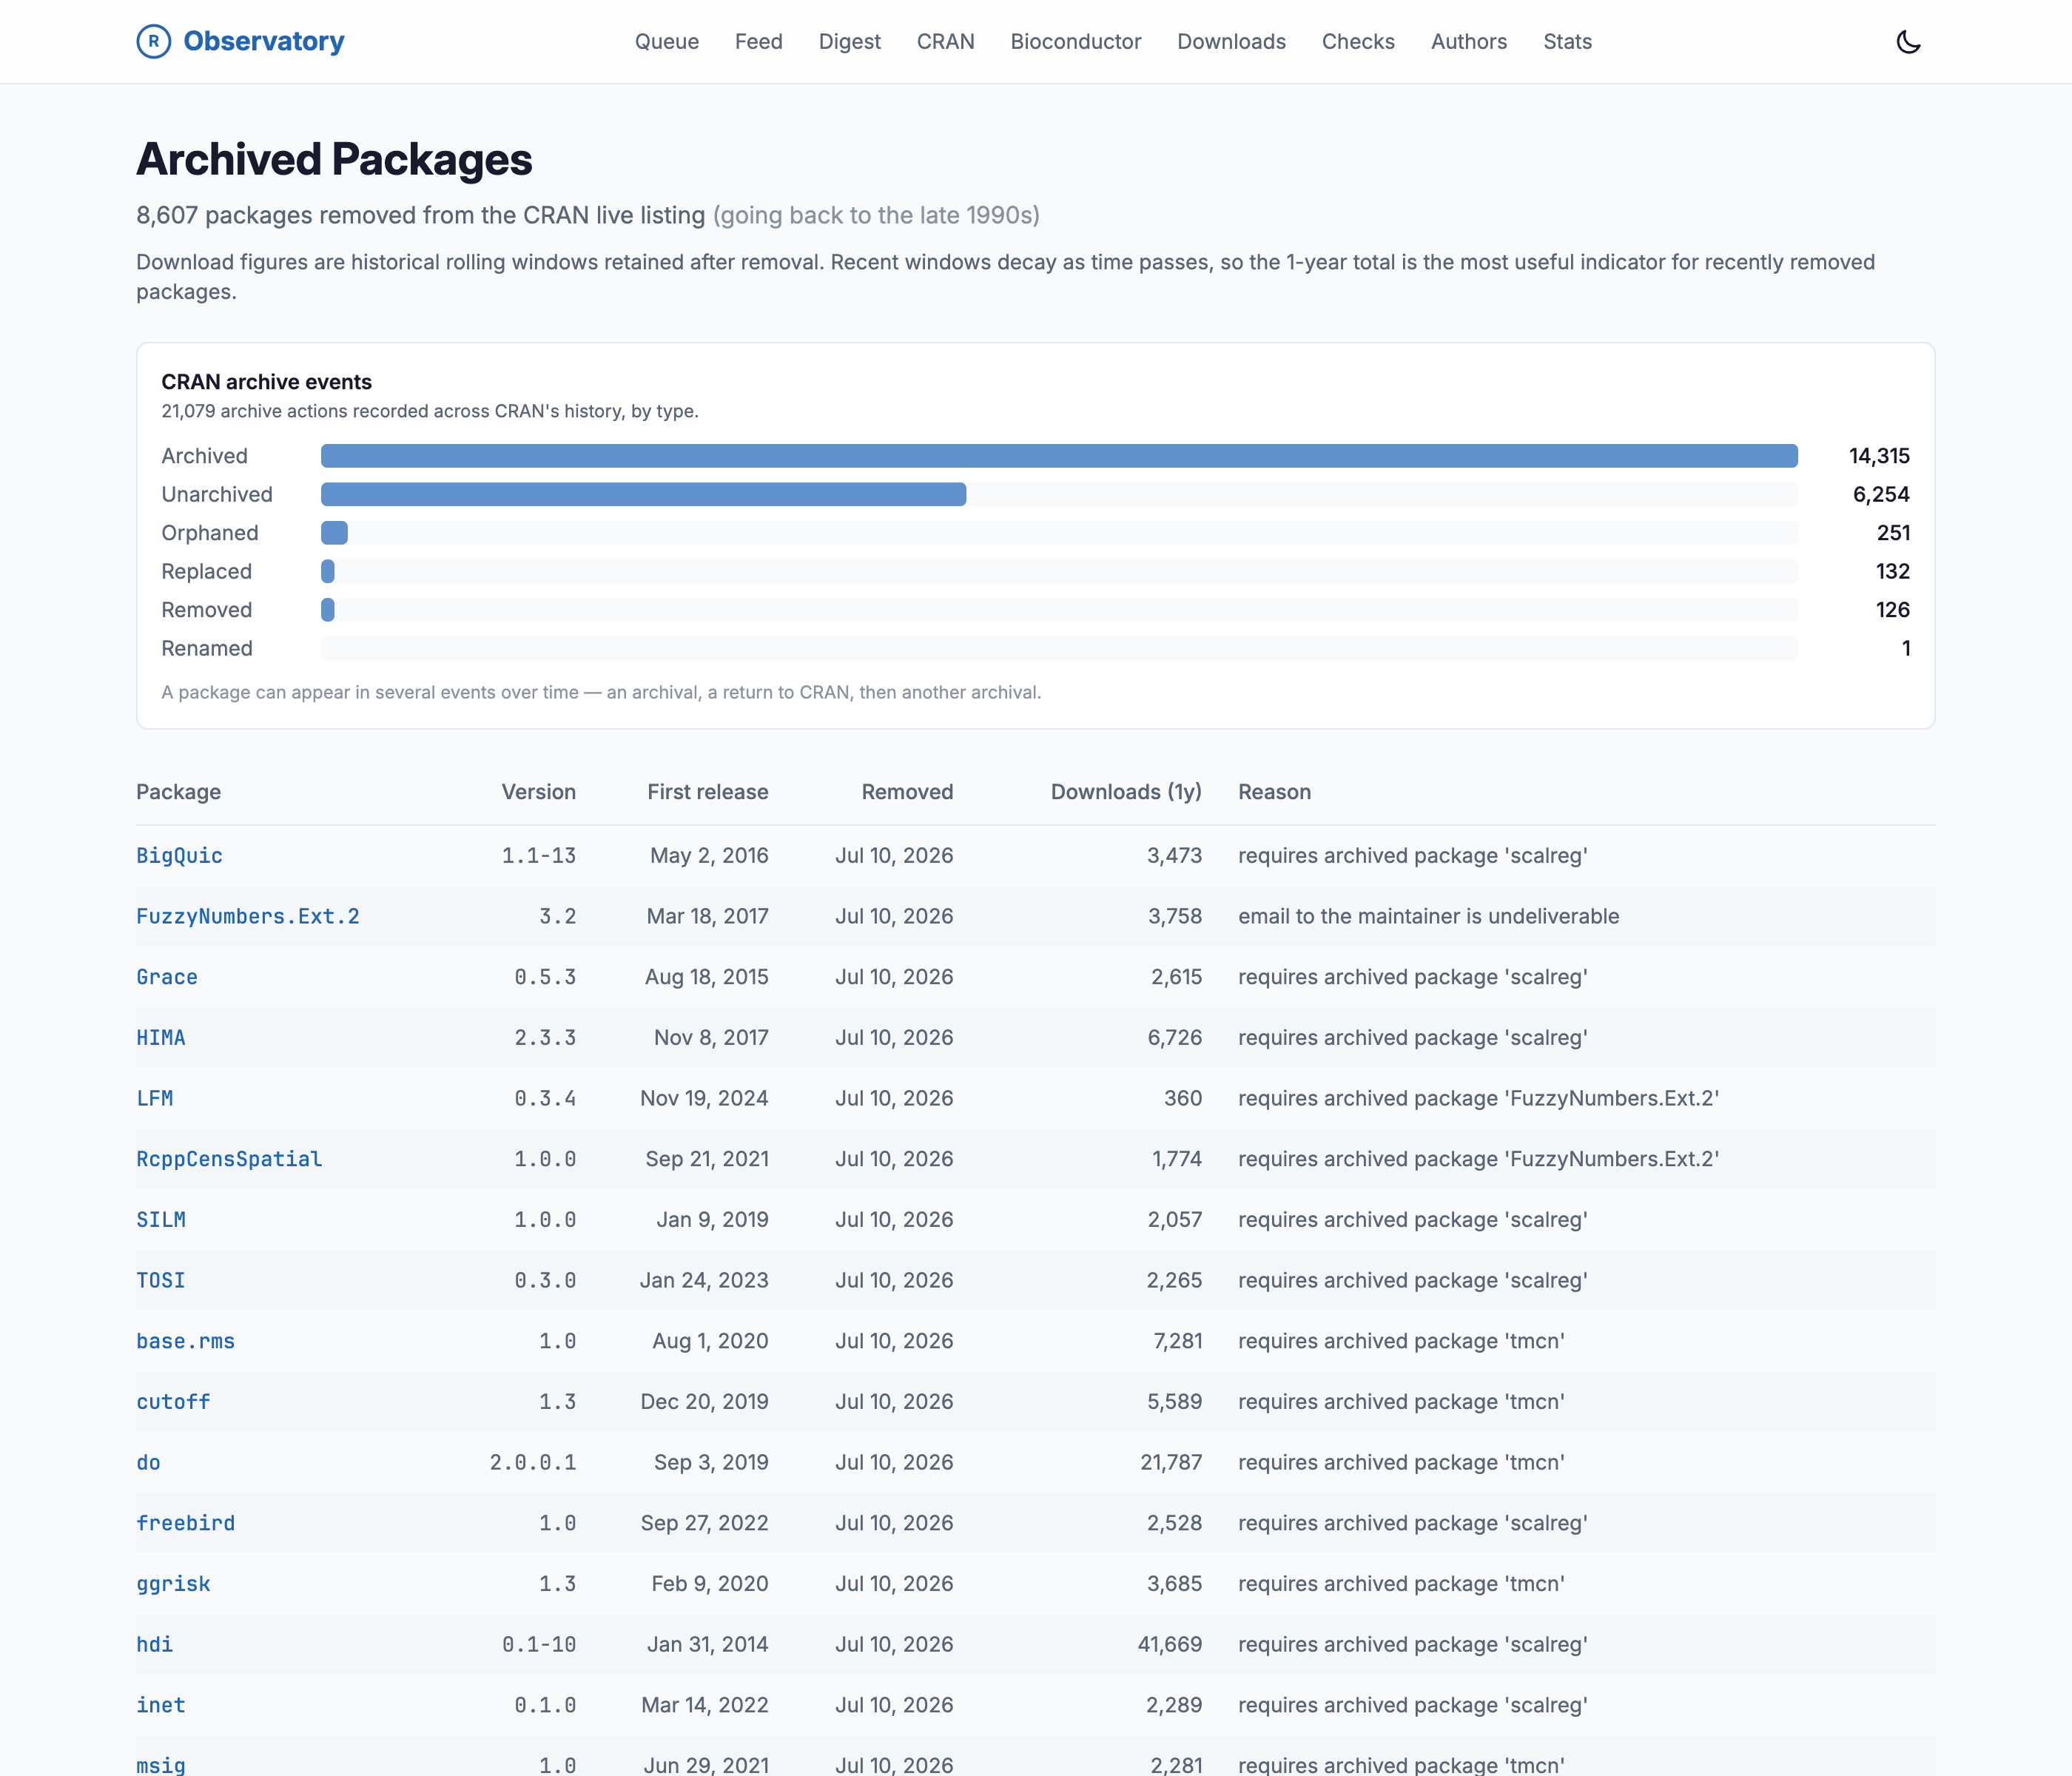Click version 0.1-10 in hdi row

[538, 1644]
